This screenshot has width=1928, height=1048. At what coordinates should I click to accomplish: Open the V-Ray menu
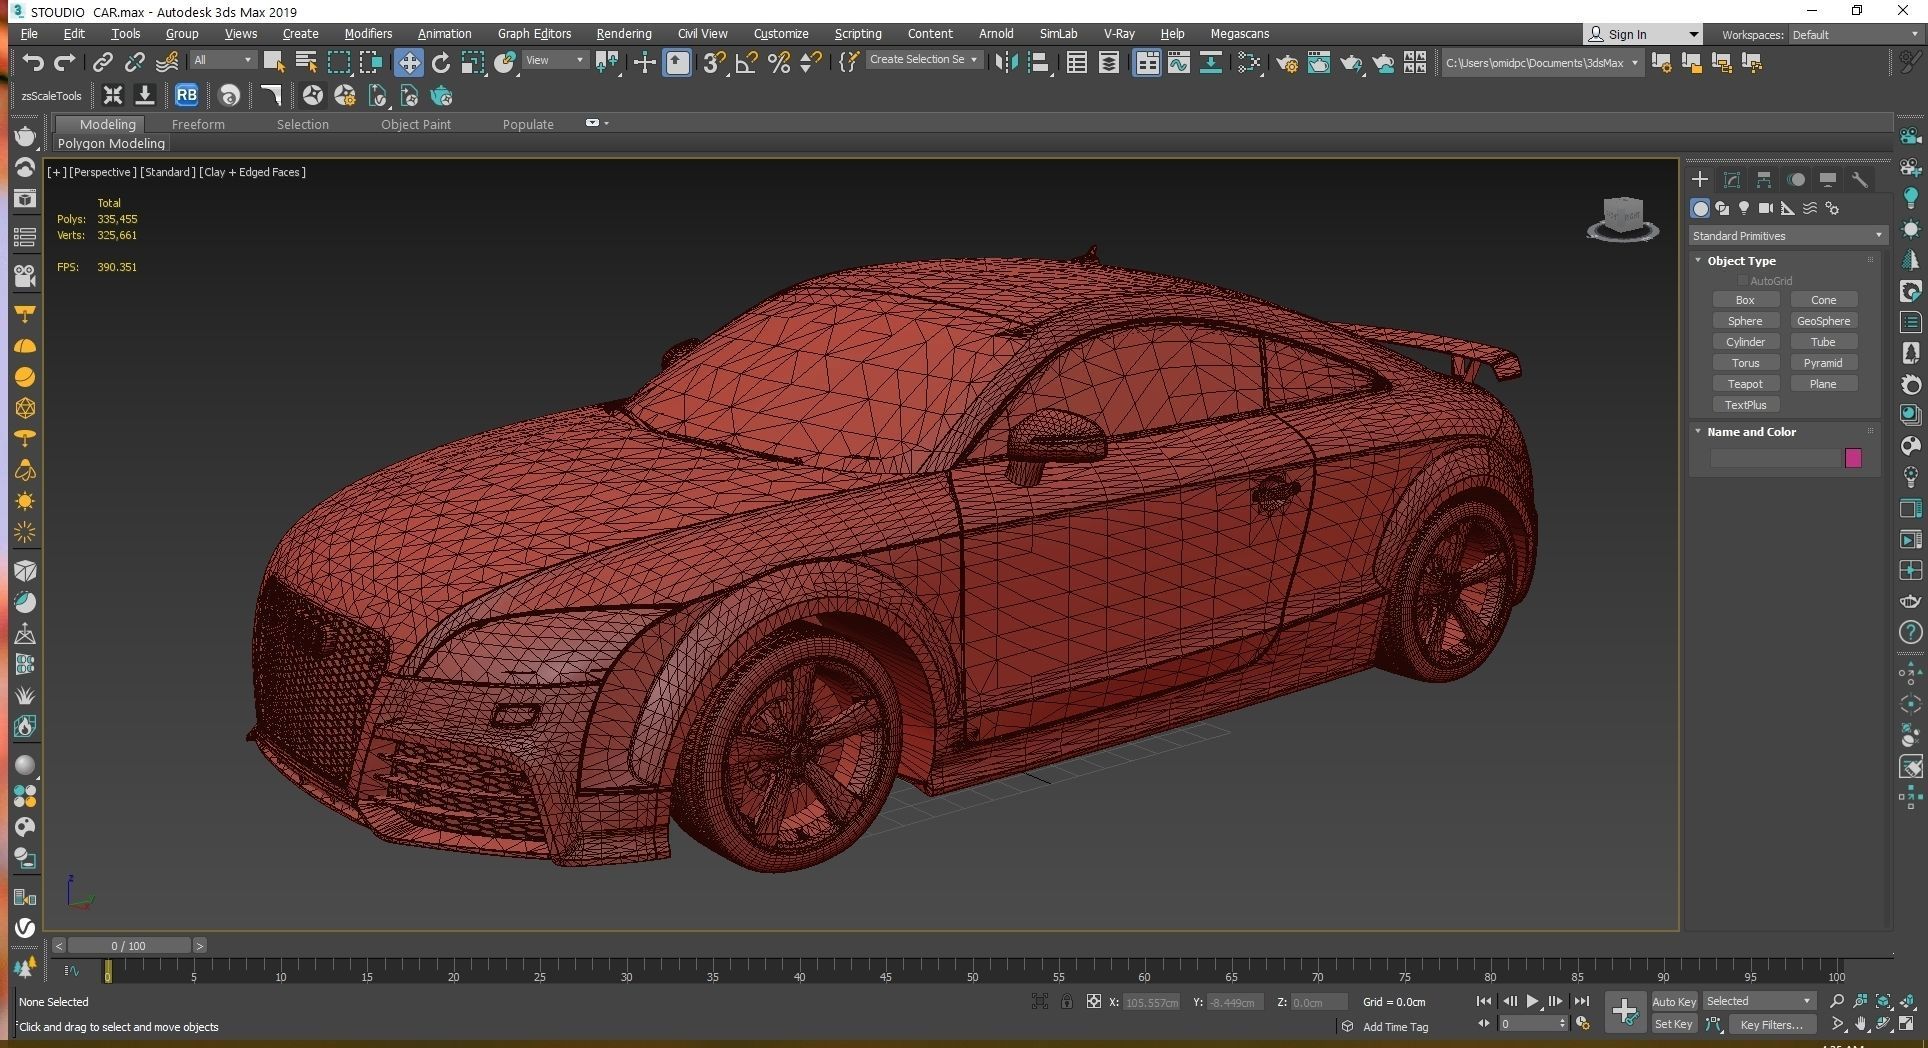click(1118, 34)
